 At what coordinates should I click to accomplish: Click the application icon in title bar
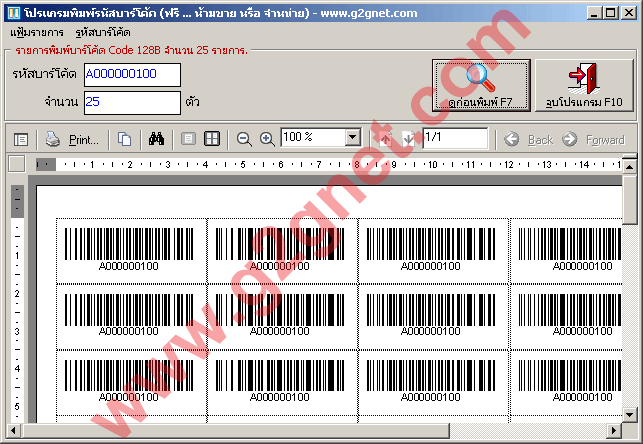coord(13,13)
